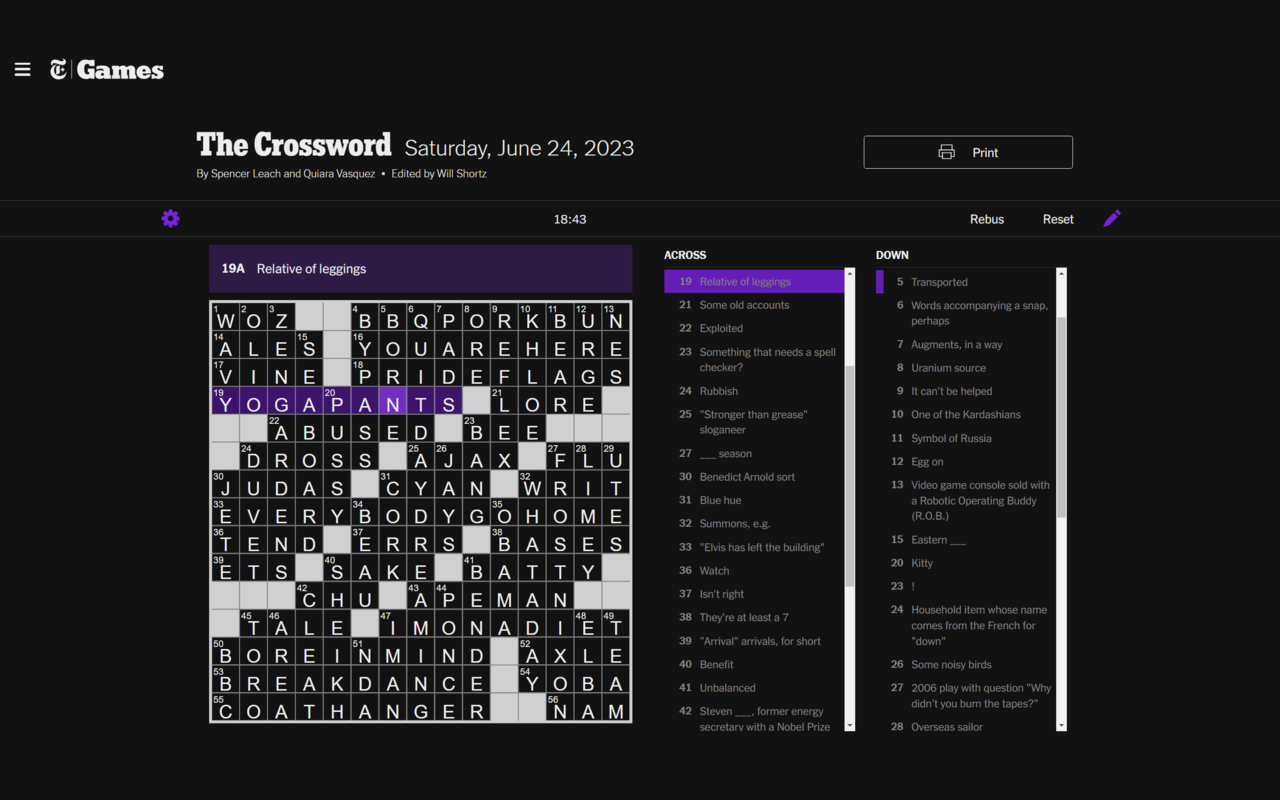This screenshot has width=1280, height=800.
Task: Select Across clue 41 Unbalanced
Action: coord(754,688)
